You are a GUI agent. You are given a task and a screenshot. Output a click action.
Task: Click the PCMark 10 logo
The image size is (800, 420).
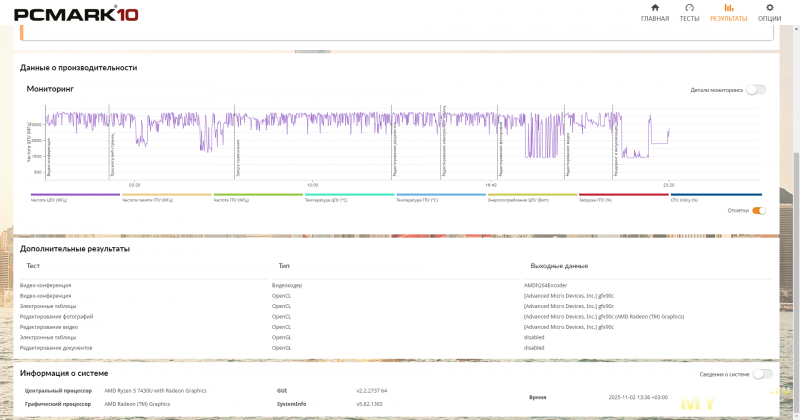pos(74,14)
